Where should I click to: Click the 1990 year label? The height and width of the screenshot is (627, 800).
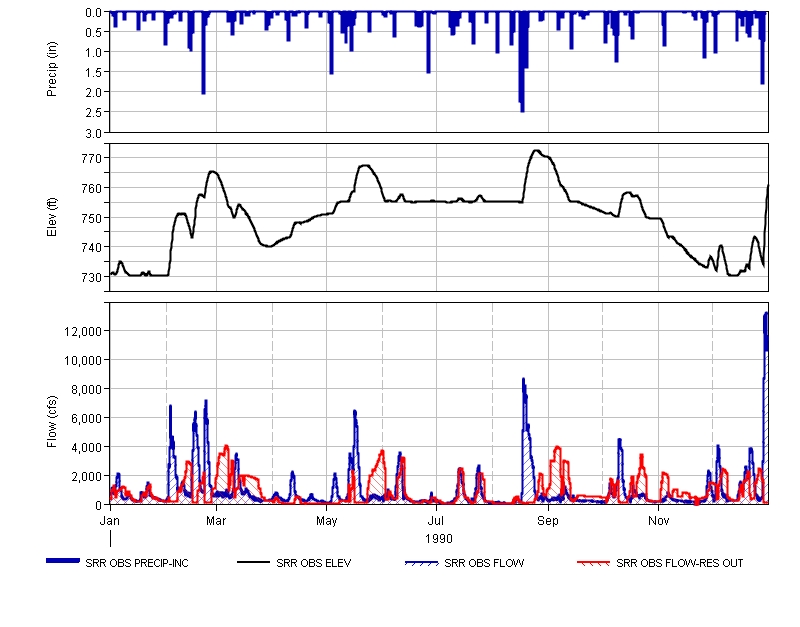click(439, 539)
